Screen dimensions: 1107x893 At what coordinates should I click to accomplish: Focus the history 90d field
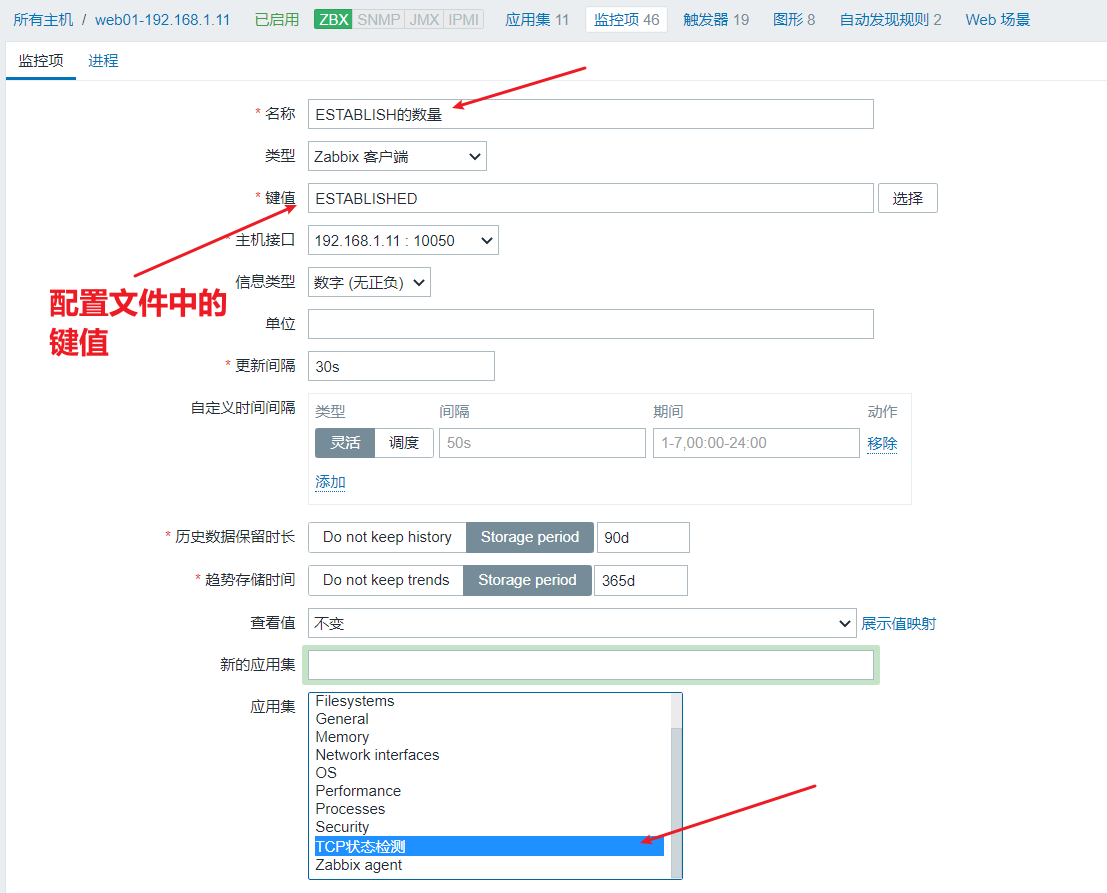(x=643, y=537)
